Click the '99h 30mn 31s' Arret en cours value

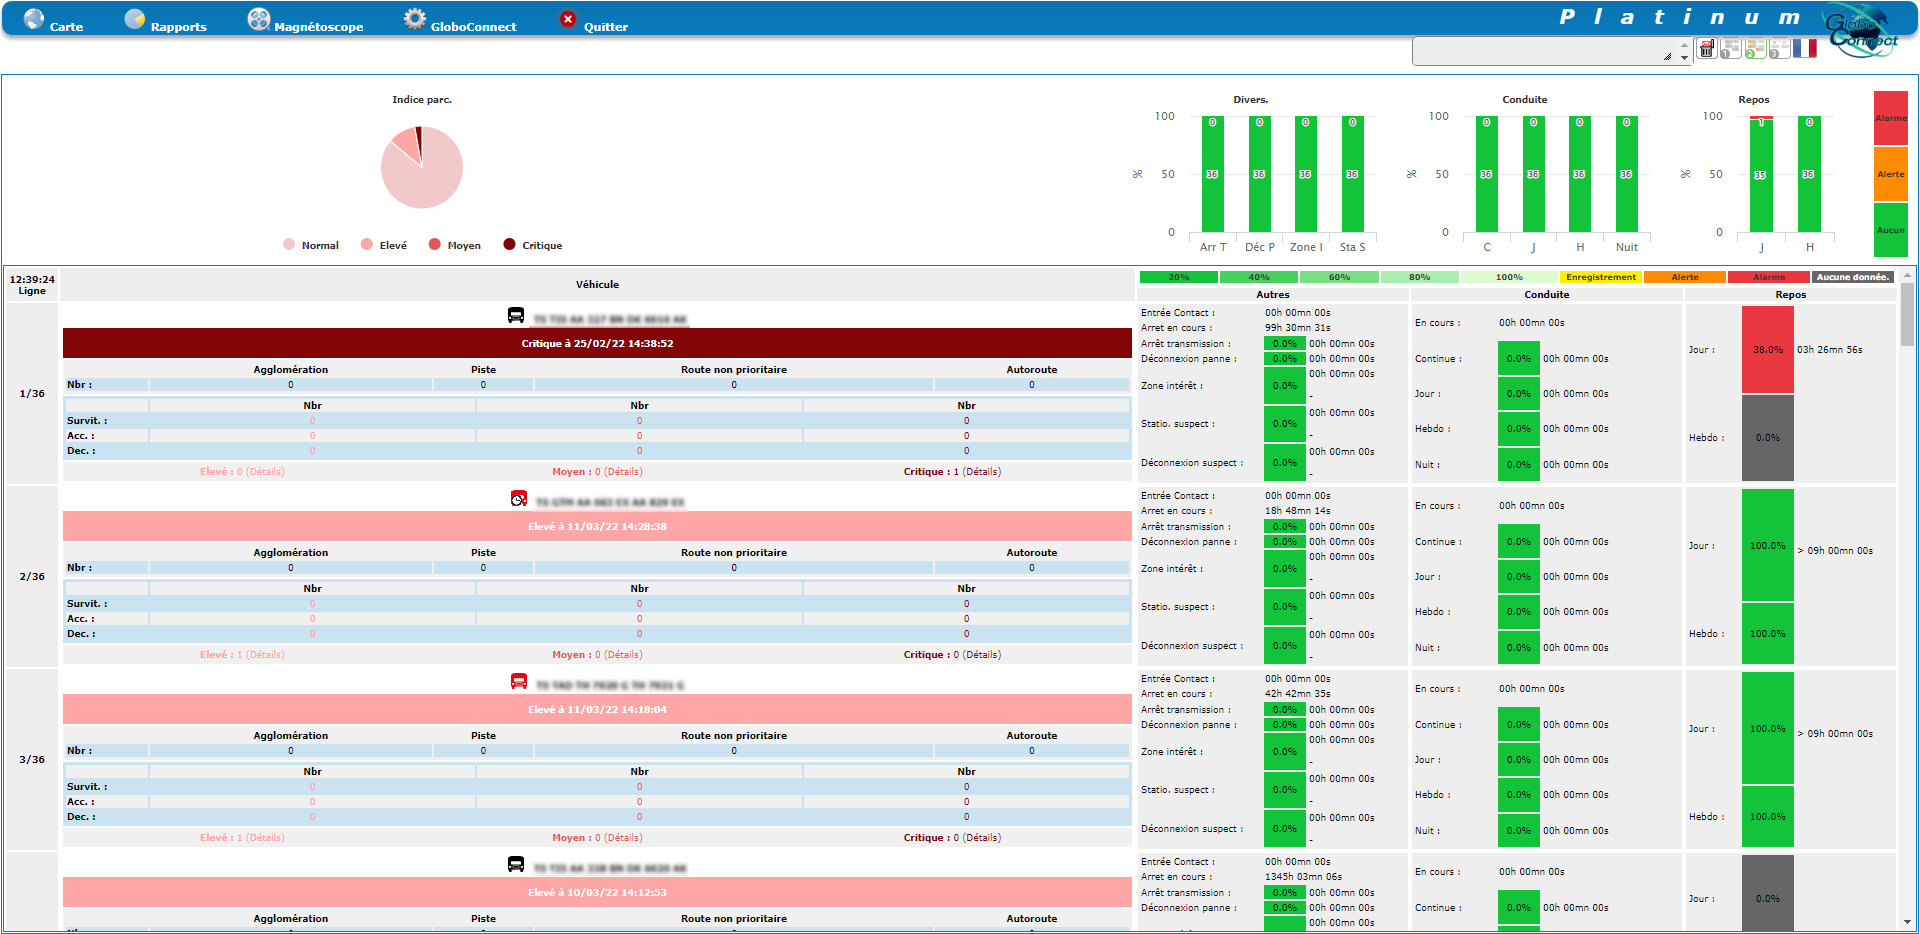[x=1297, y=328]
